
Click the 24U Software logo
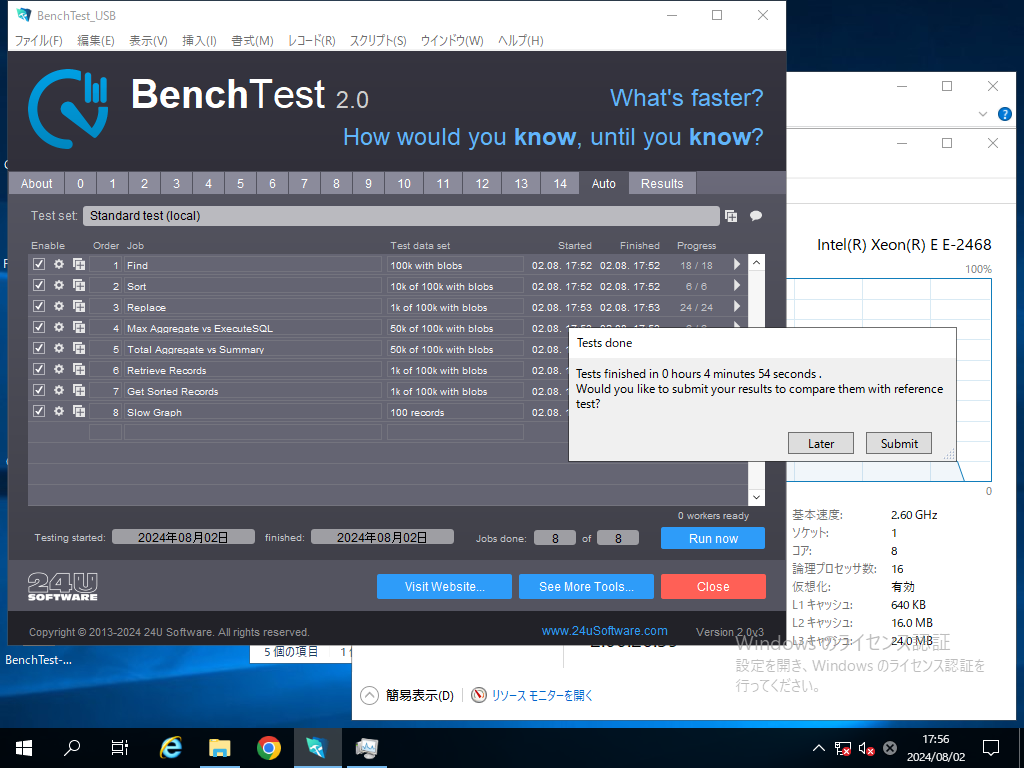[x=63, y=586]
